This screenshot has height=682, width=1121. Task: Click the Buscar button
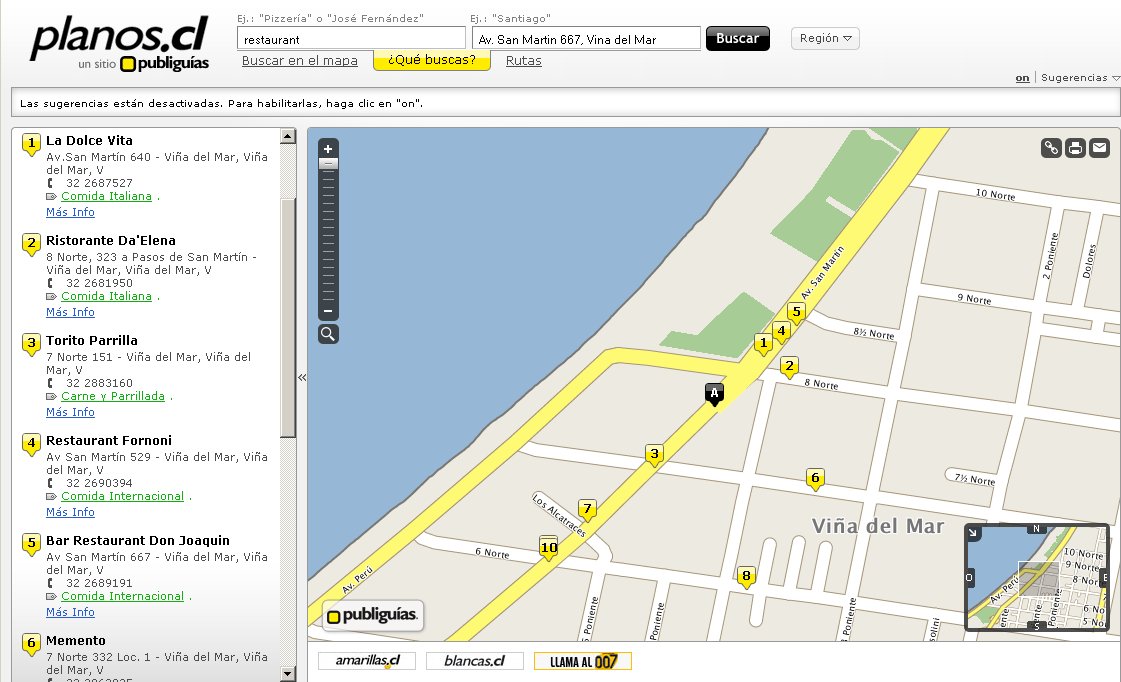click(x=738, y=39)
